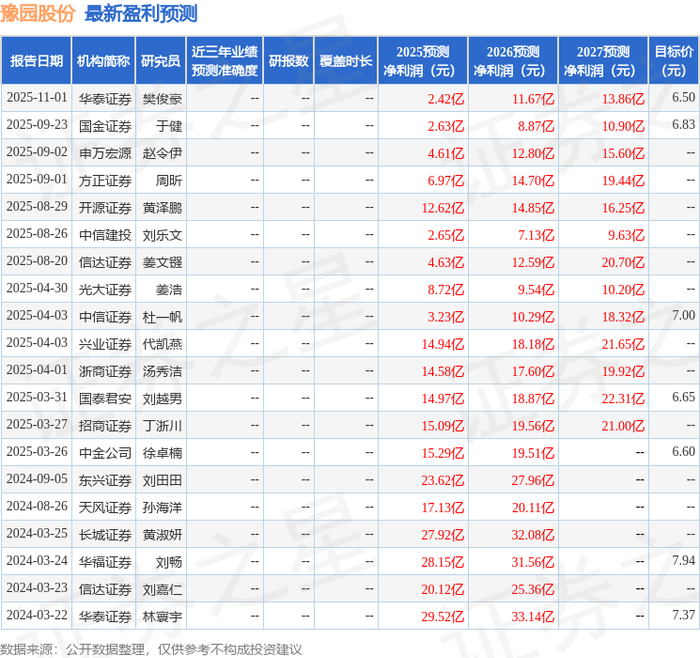Click the 豫园股份 title text
The height and width of the screenshot is (658, 700).
(38, 13)
